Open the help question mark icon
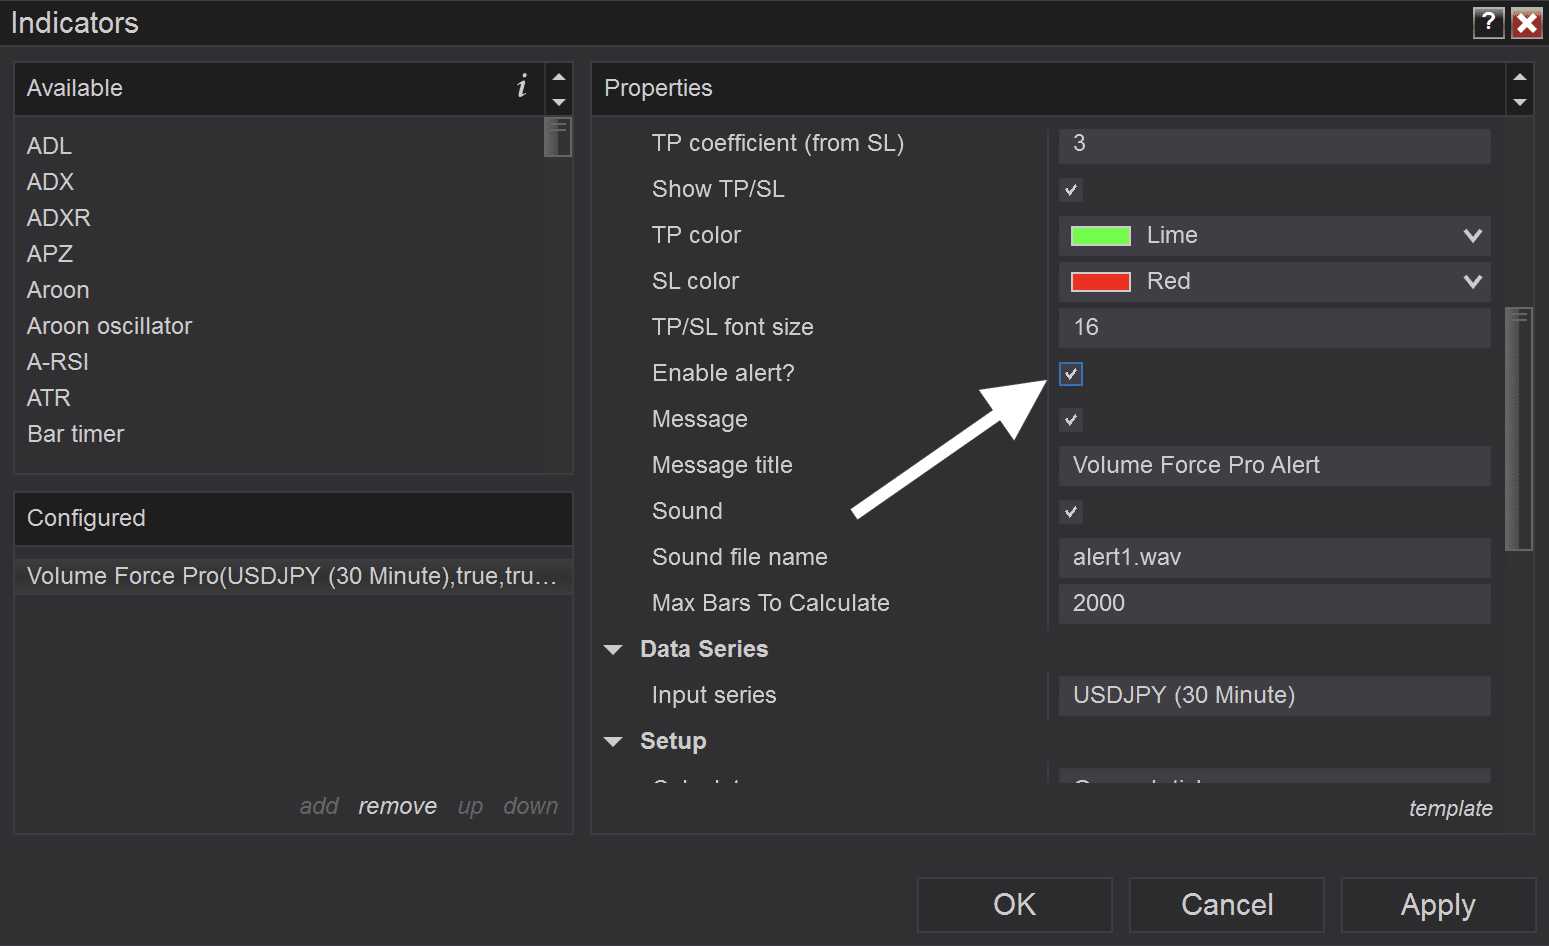Image resolution: width=1549 pixels, height=946 pixels. [1488, 22]
